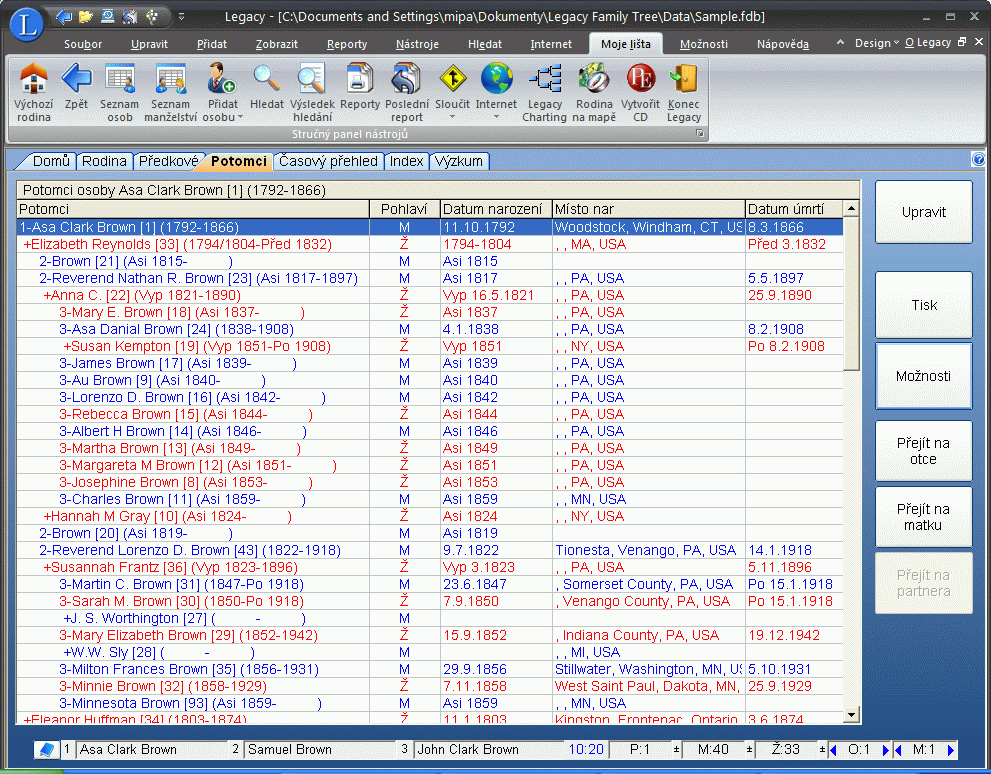Switch to the Předkové view tab
Image resolution: width=991 pixels, height=774 pixels.
point(168,161)
